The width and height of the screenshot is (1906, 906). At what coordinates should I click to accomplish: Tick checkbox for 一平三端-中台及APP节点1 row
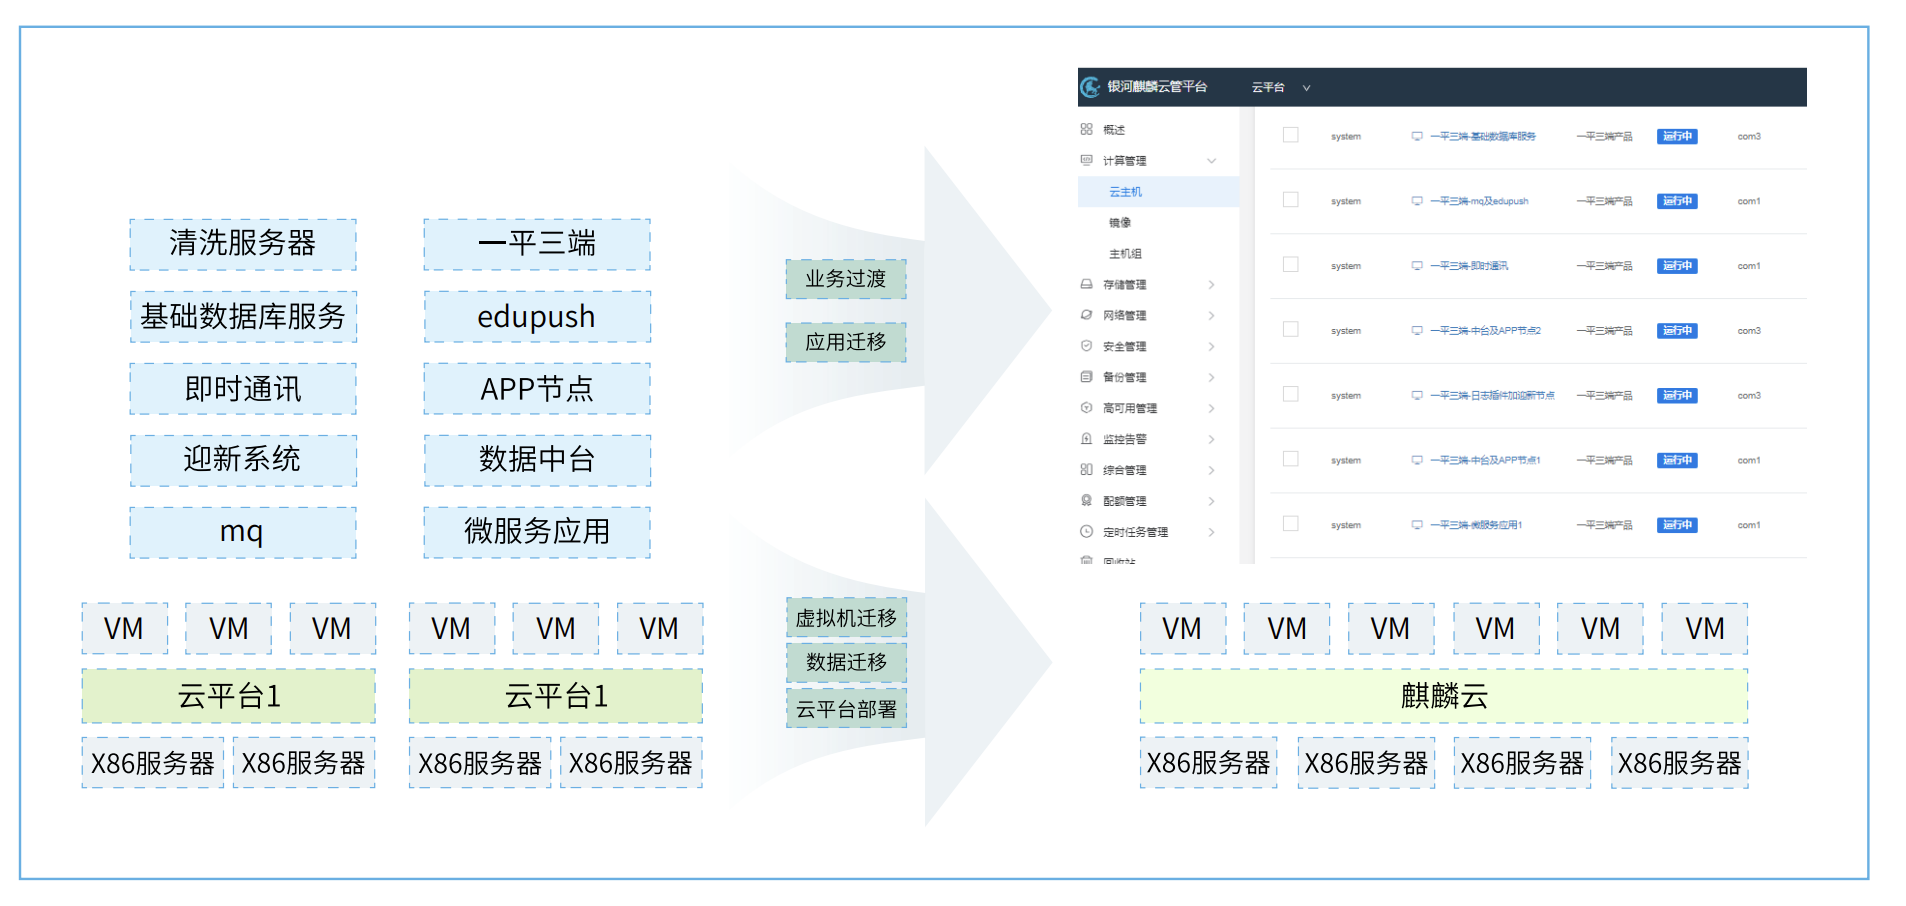pyautogui.click(x=1291, y=459)
